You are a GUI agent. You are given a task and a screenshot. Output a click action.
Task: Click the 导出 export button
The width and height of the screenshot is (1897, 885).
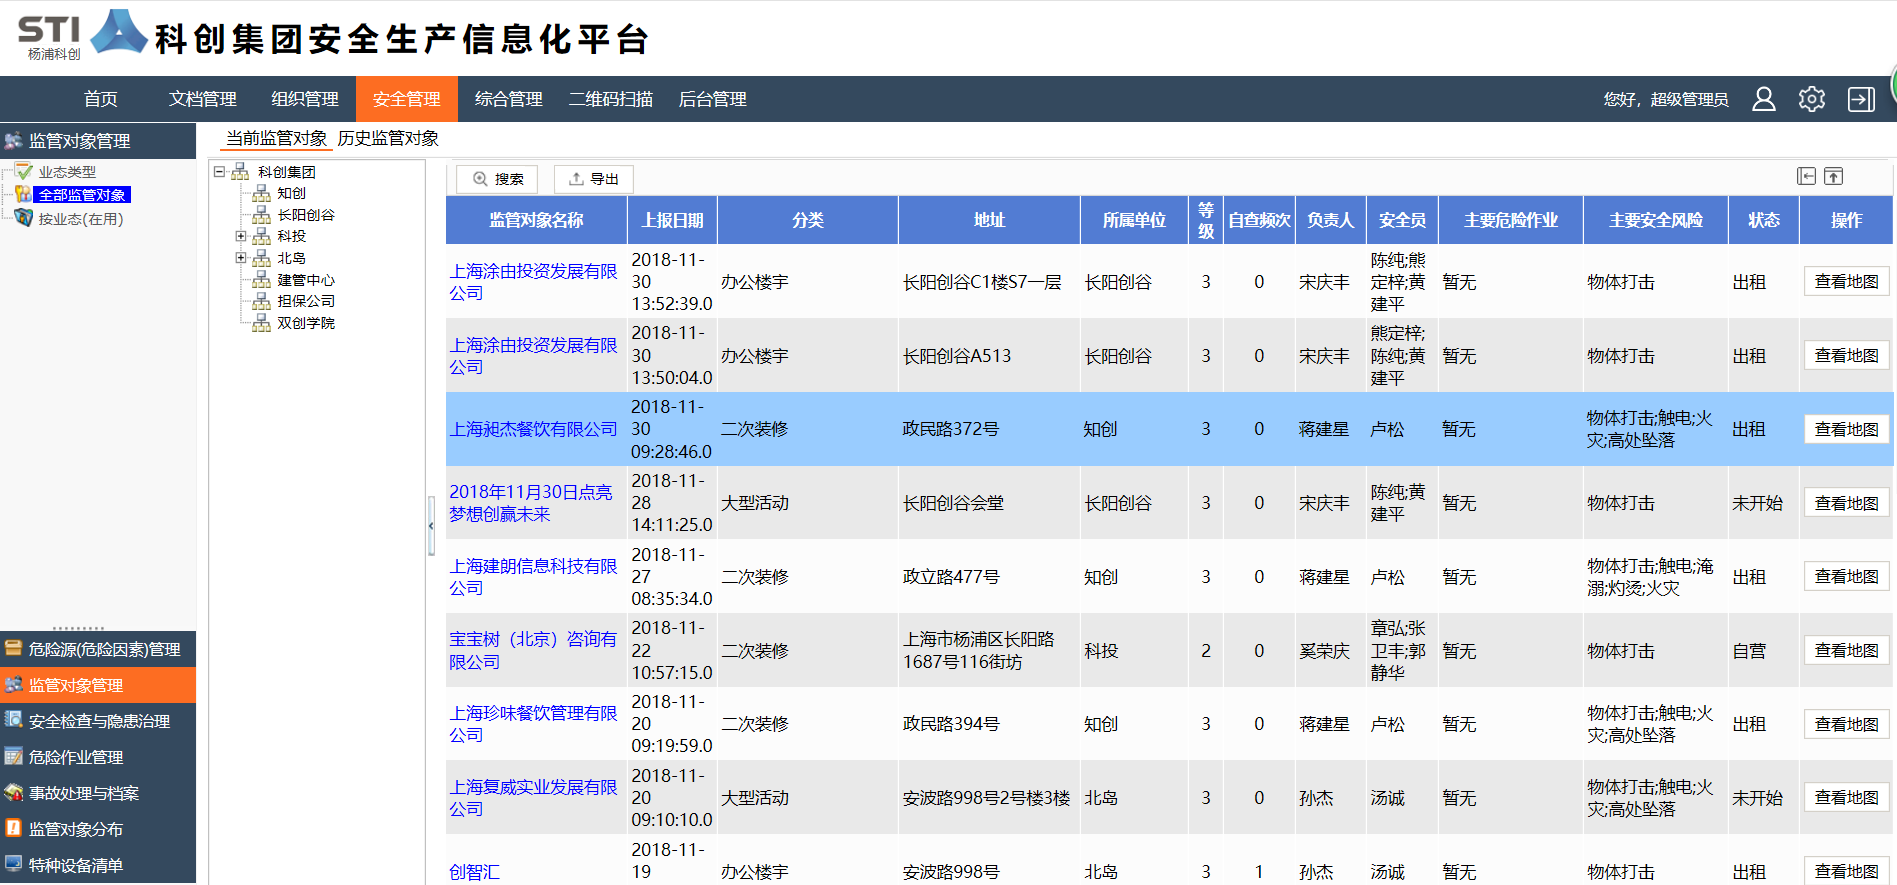pyautogui.click(x=594, y=179)
